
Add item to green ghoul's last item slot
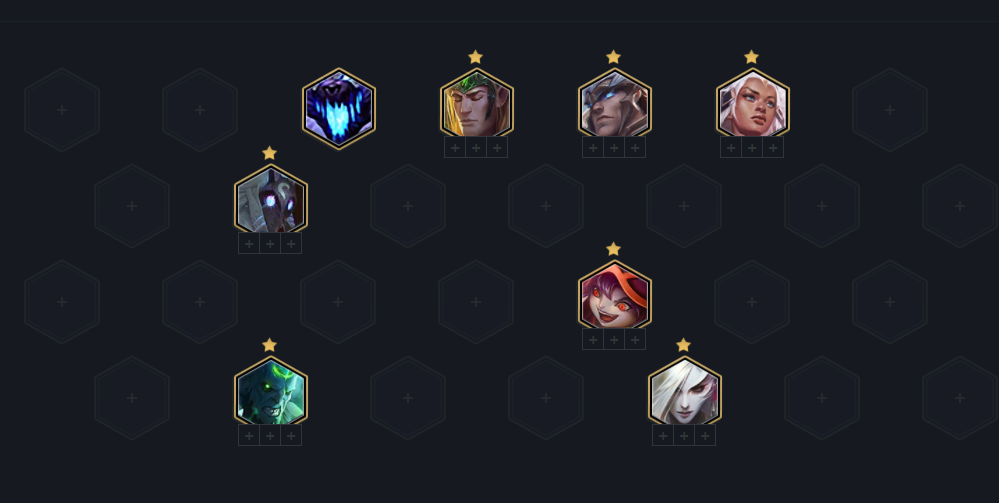point(291,435)
